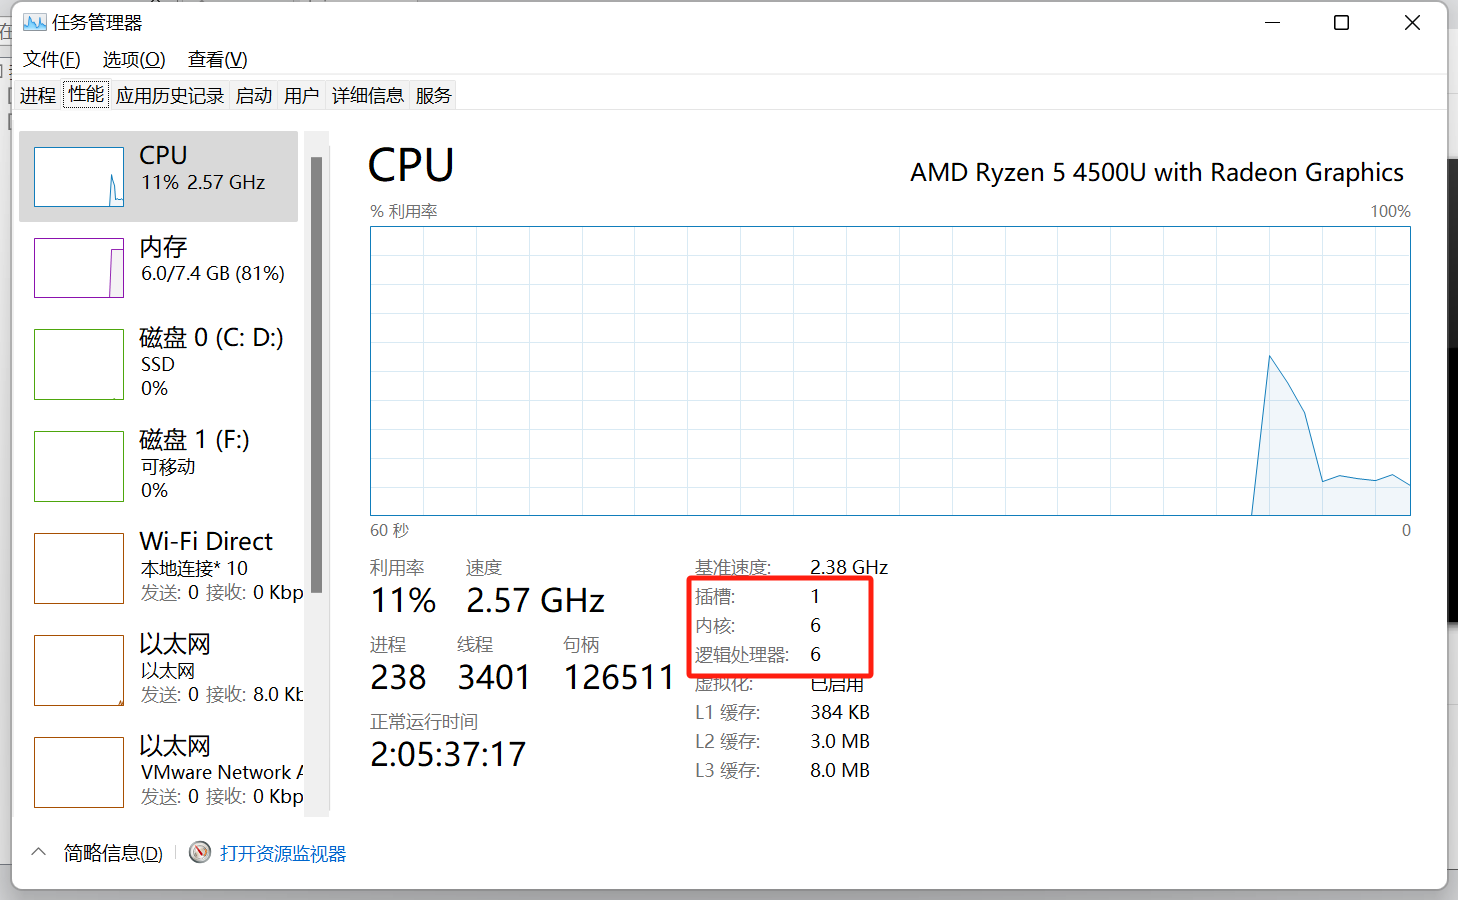Screen dimensions: 1458x900
Task: Select the memory (内存) usage thumbnail
Action: click(x=79, y=268)
